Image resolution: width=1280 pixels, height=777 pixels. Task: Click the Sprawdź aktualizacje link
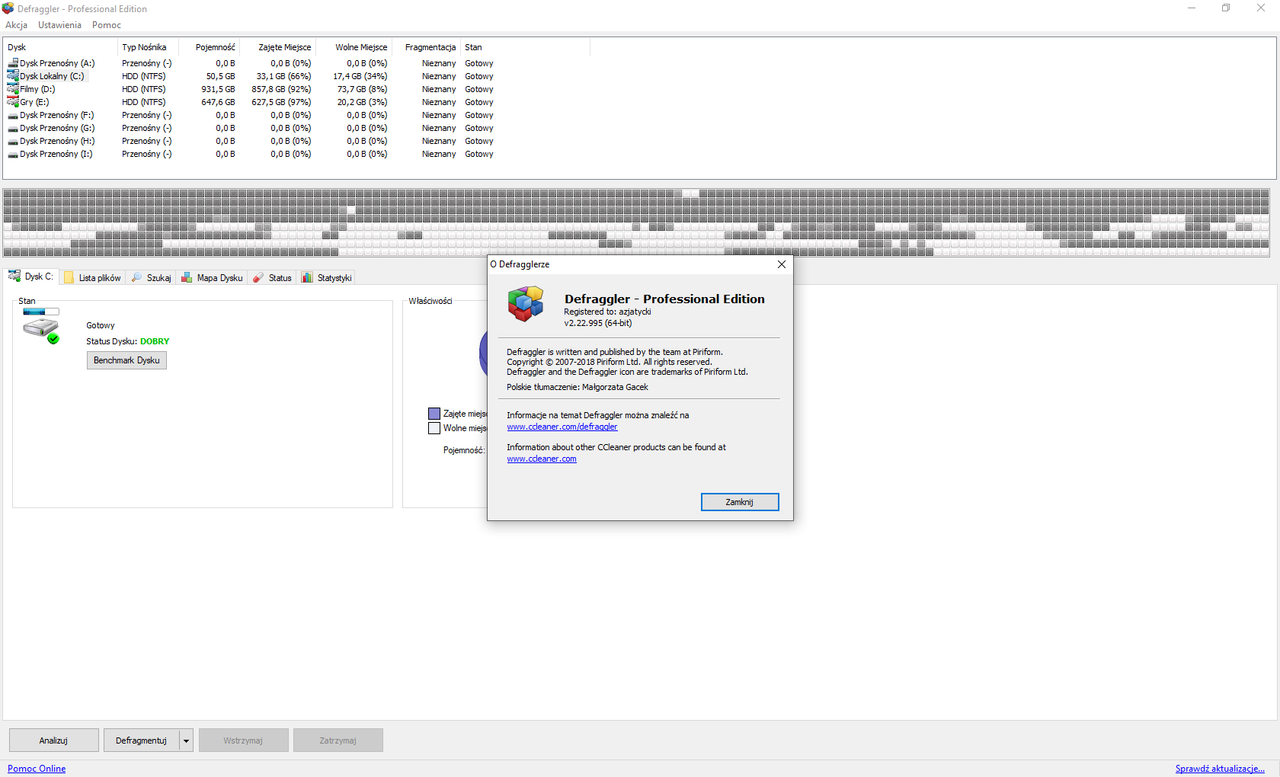(1220, 769)
